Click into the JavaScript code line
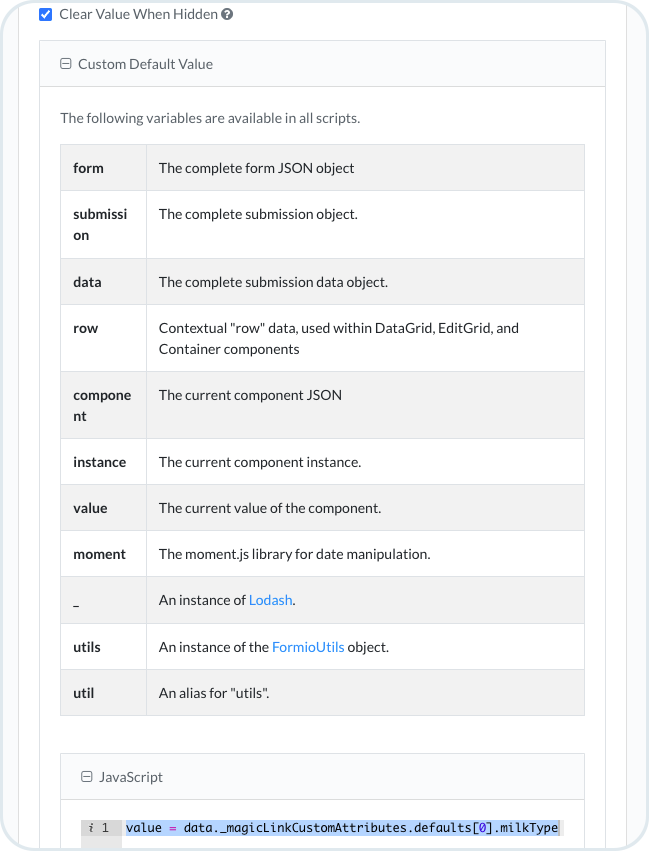 (340, 828)
